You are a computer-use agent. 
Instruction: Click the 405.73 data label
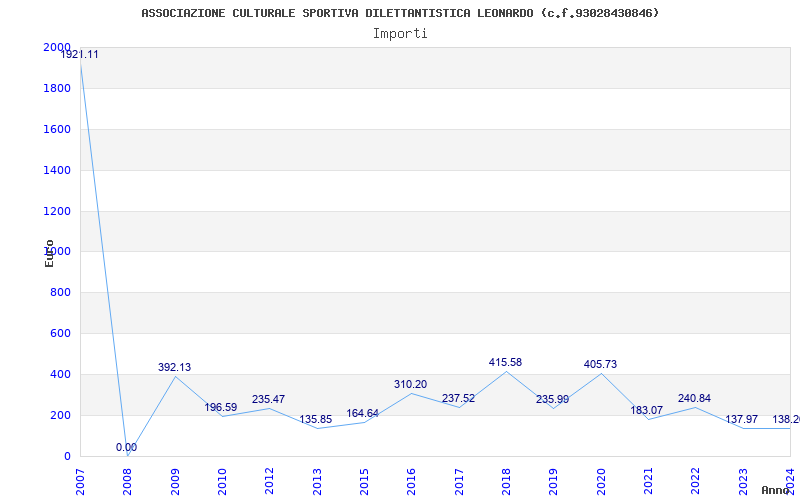(x=600, y=365)
